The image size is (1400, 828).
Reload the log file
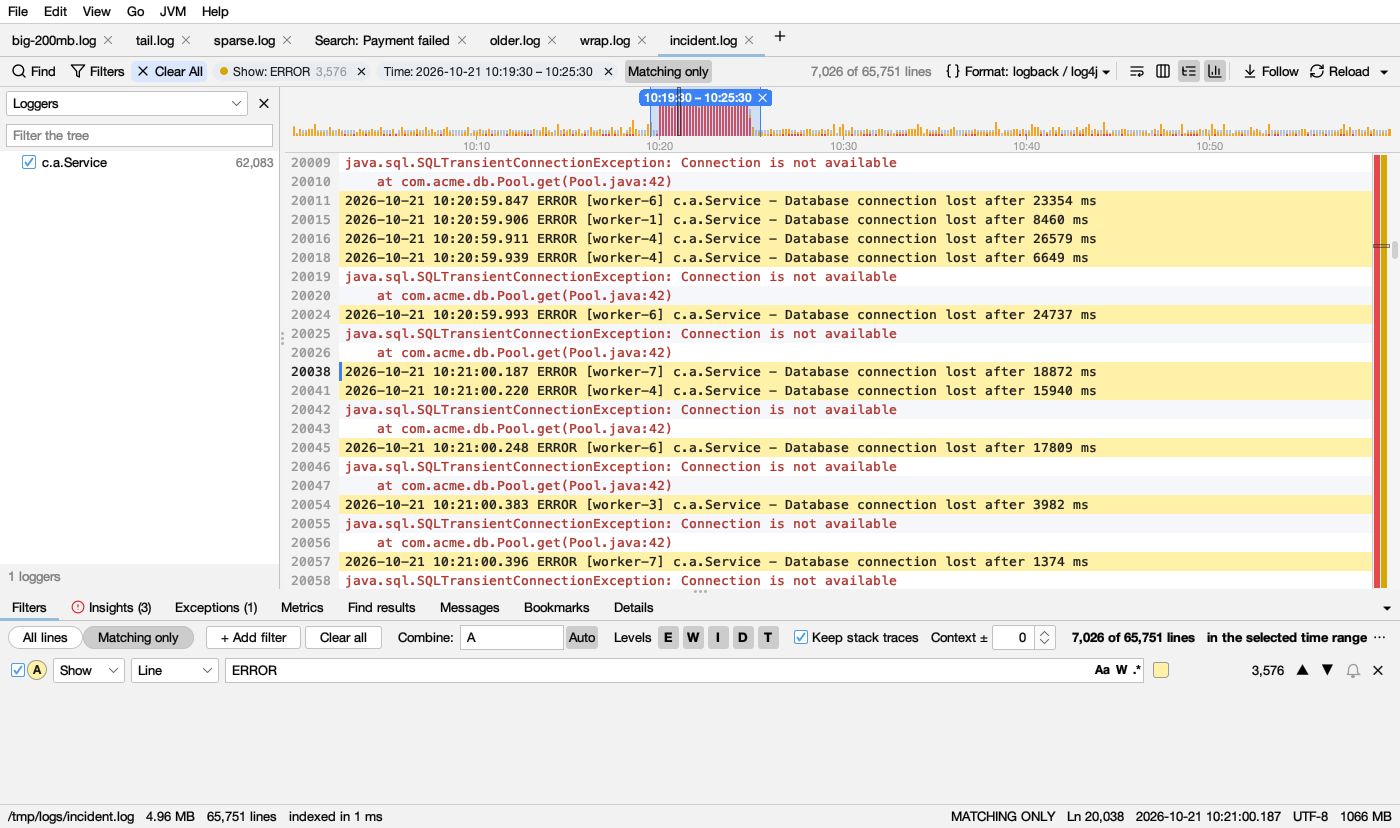(1340, 71)
